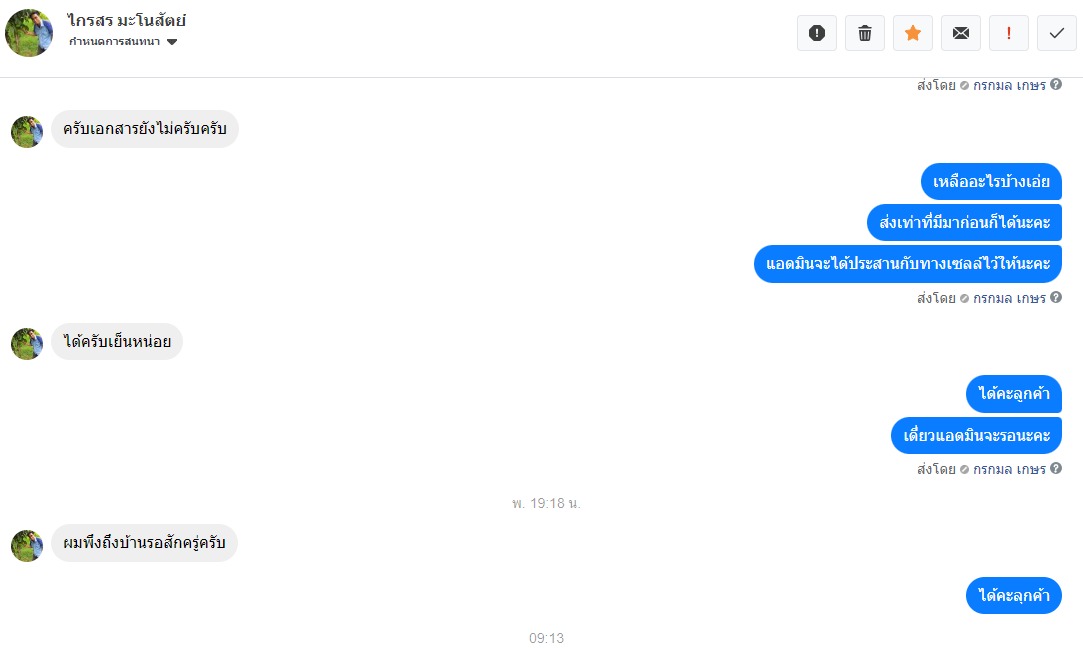Click sender avatar beside ได้ครับเย็นหน่อย message
This screenshot has width=1083, height=648.
pyautogui.click(x=27, y=344)
